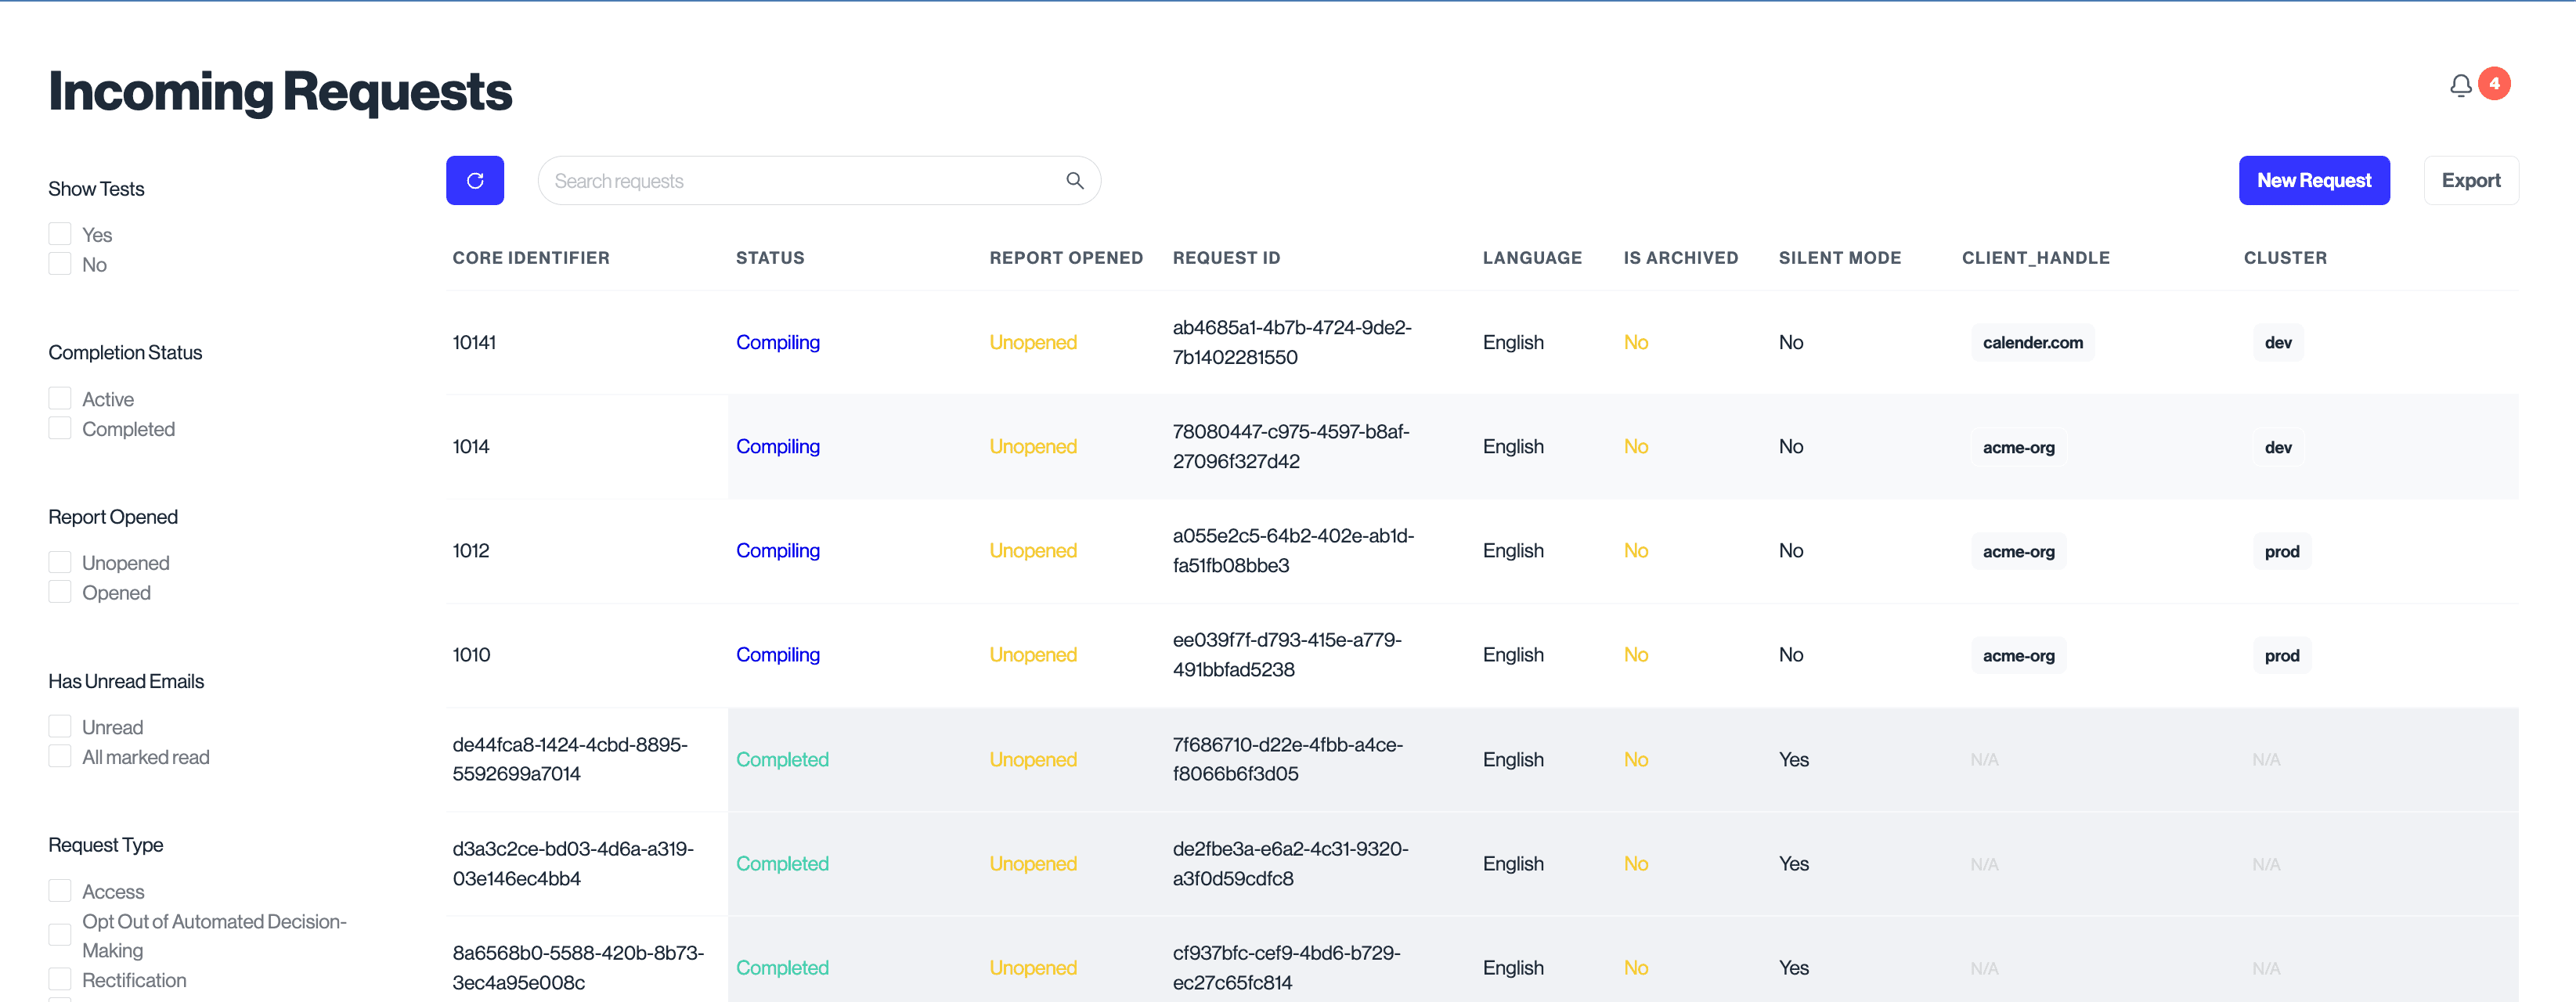Sort by the Core Identifier column header
The width and height of the screenshot is (2576, 1002).
530,258
